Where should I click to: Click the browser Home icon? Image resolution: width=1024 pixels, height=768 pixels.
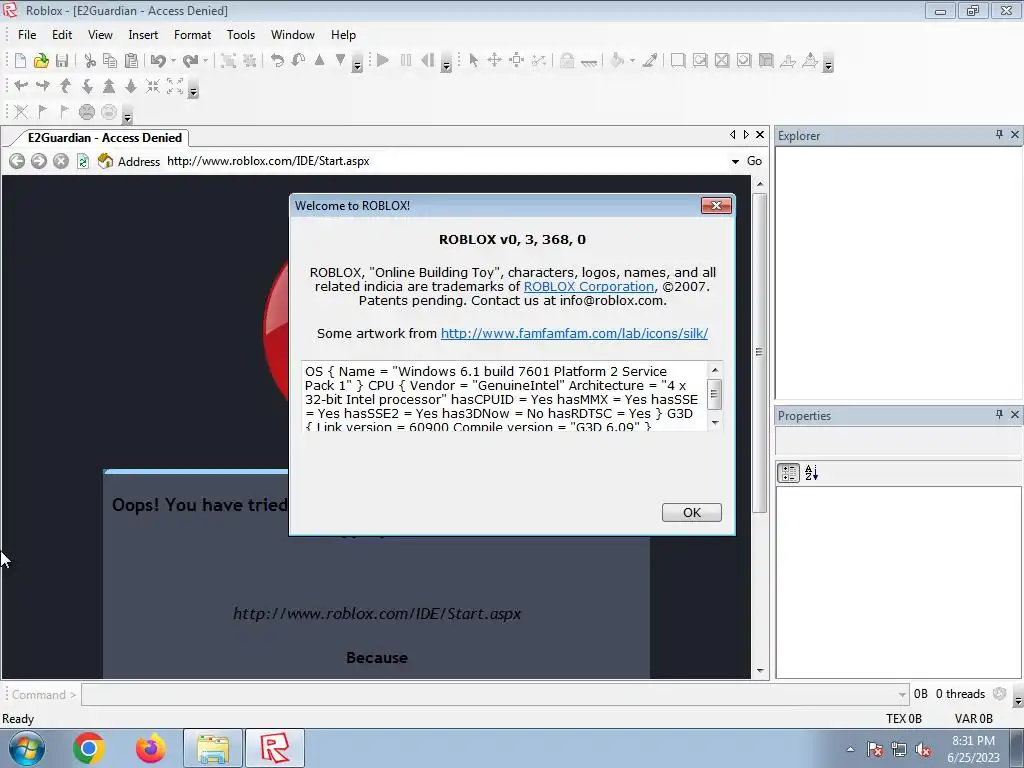tap(105, 161)
